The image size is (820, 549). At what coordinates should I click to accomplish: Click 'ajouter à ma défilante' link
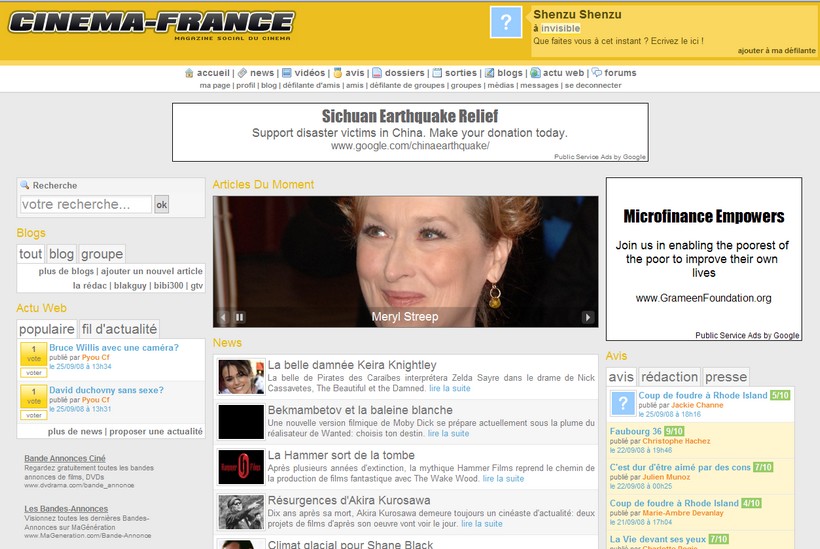[777, 51]
